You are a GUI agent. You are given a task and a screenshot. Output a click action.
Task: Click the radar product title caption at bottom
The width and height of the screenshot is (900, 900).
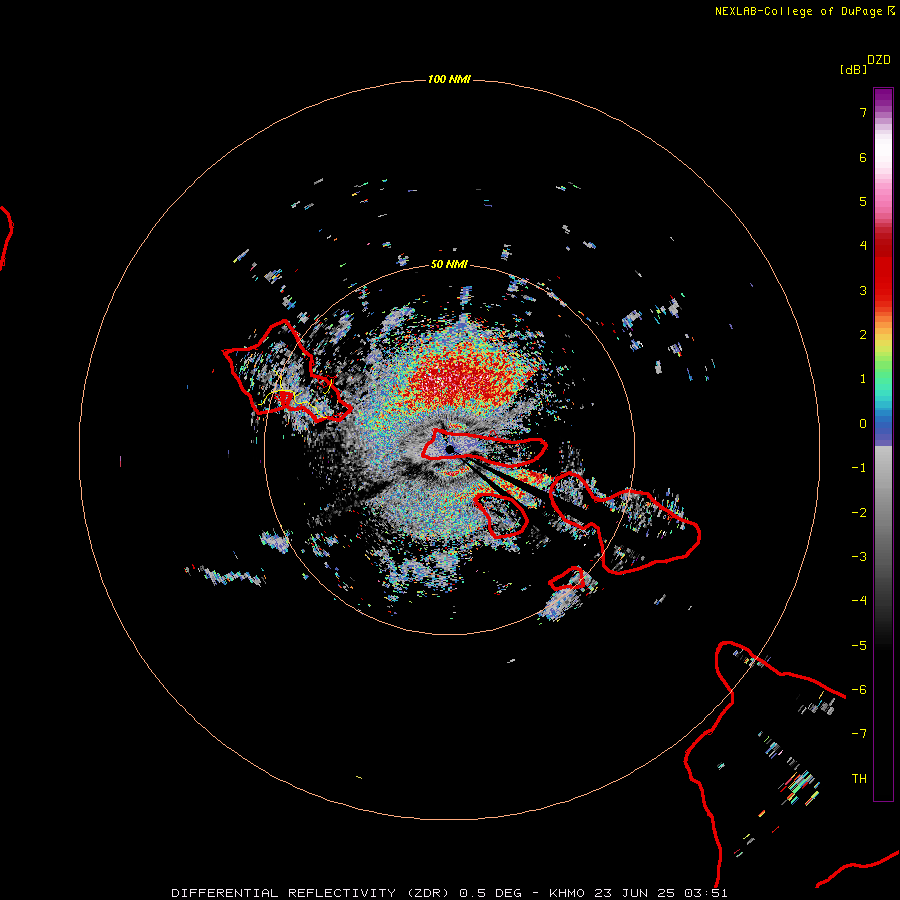click(449, 893)
